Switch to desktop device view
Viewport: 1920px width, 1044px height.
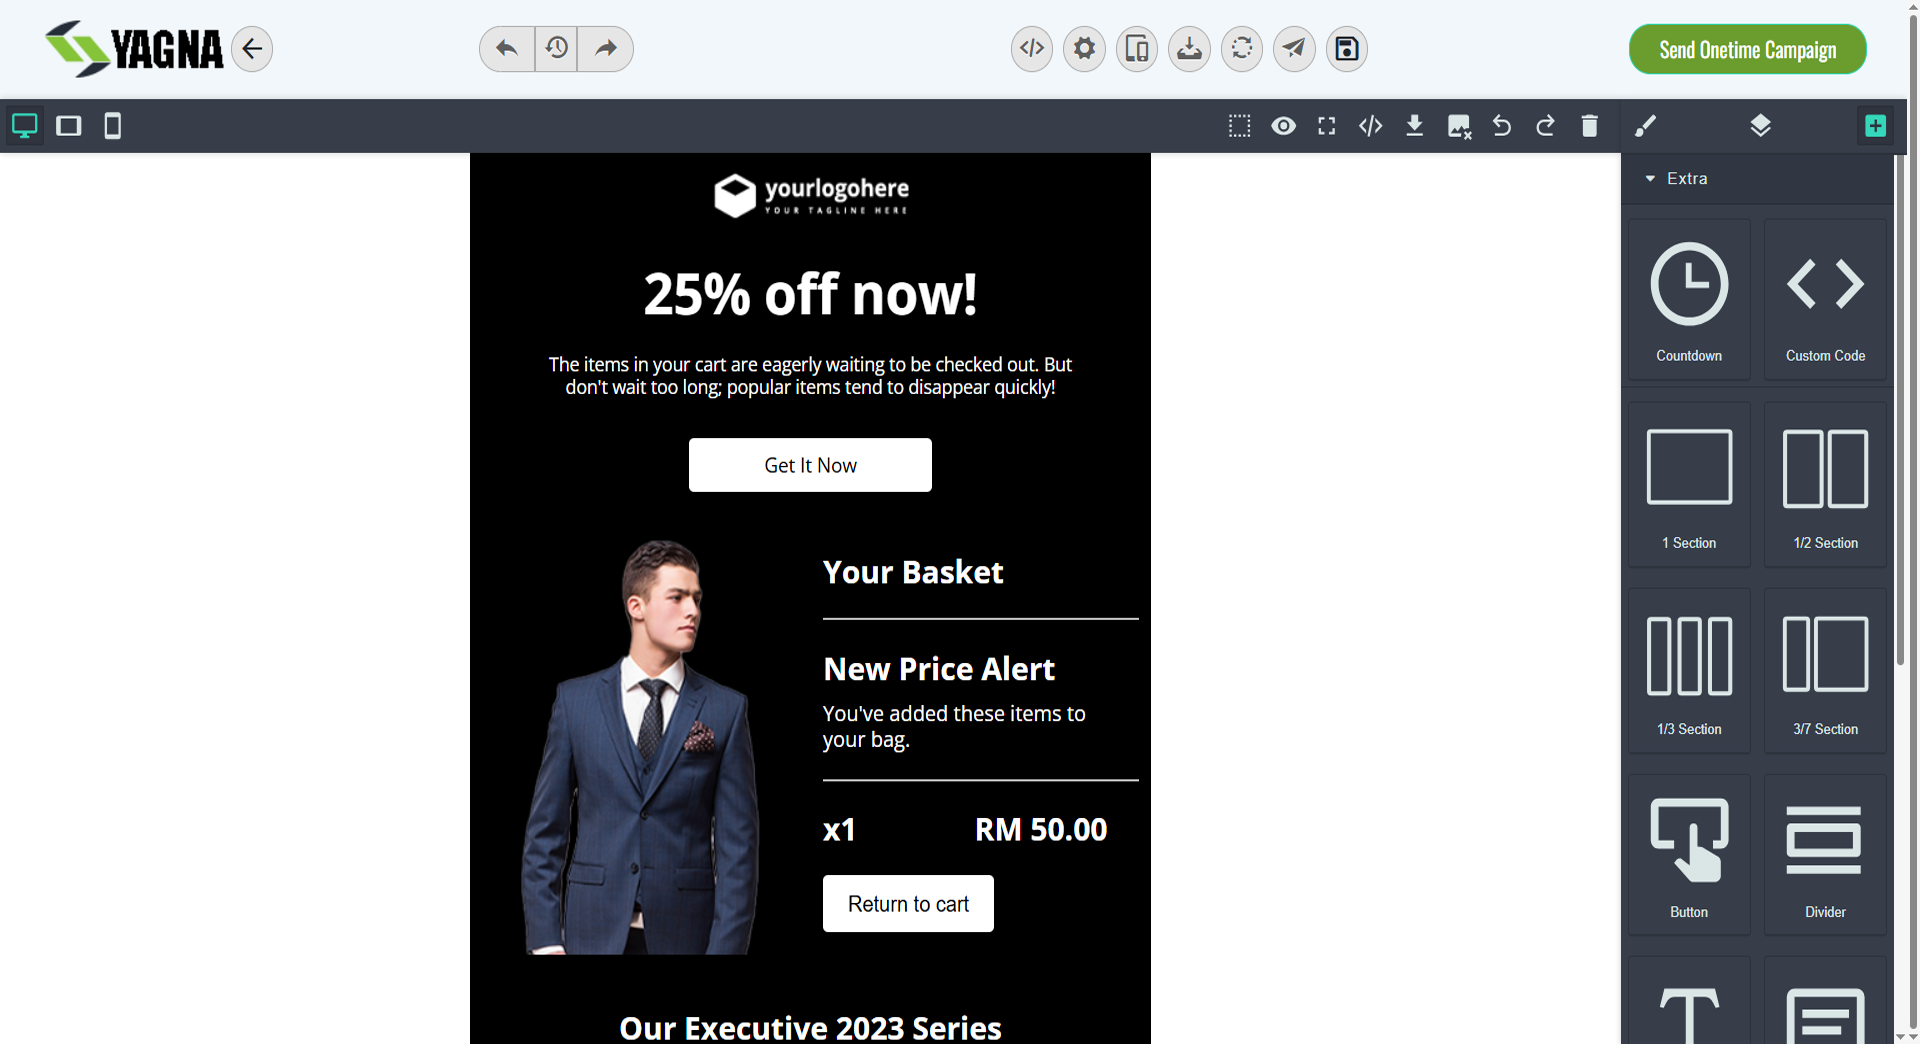coord(24,126)
